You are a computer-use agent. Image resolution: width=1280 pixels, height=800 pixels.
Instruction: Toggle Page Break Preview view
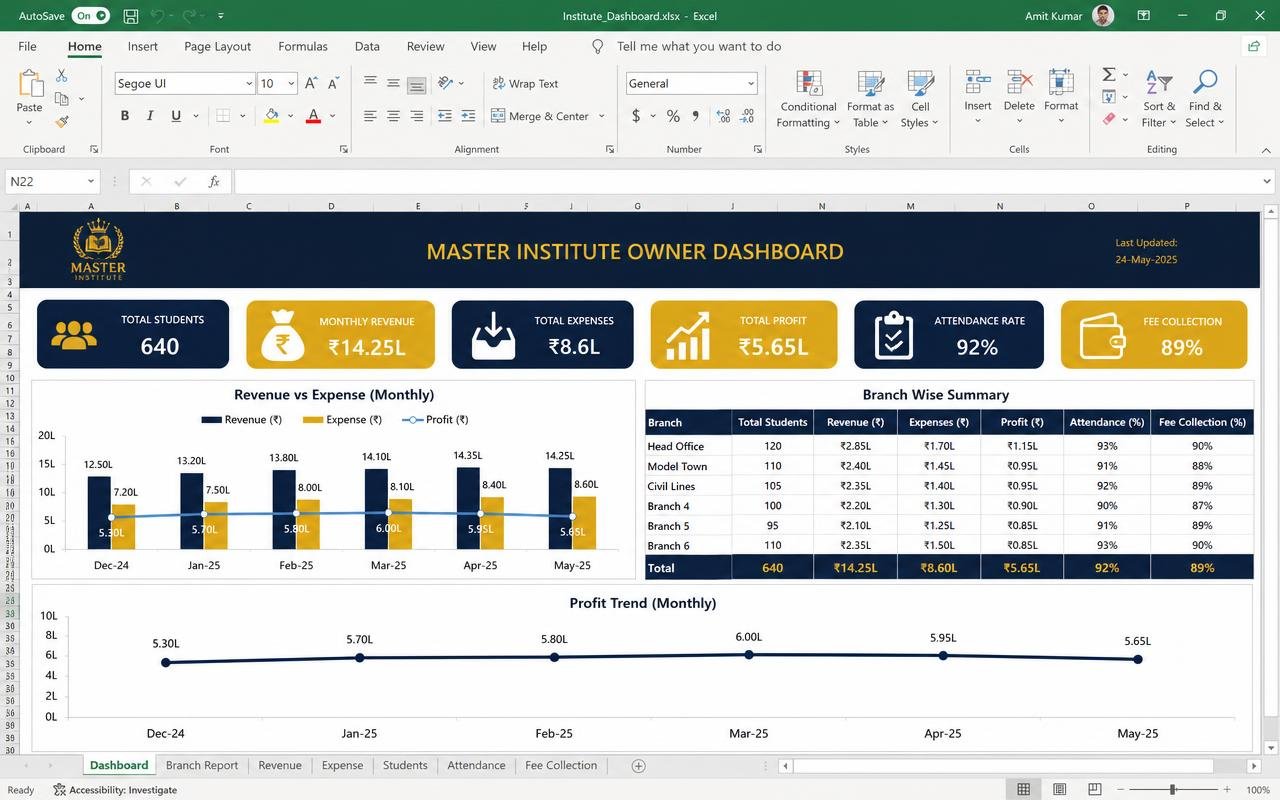pyautogui.click(x=1095, y=790)
